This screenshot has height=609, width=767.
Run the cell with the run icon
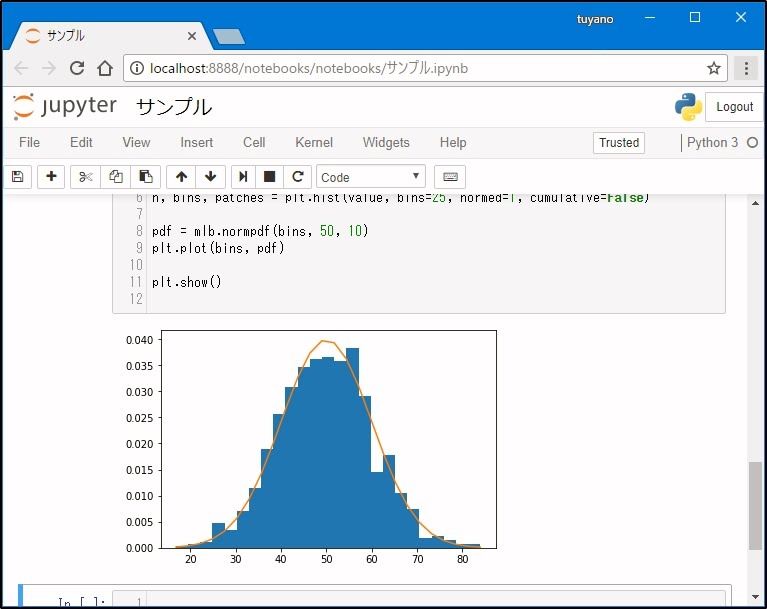pyautogui.click(x=245, y=177)
